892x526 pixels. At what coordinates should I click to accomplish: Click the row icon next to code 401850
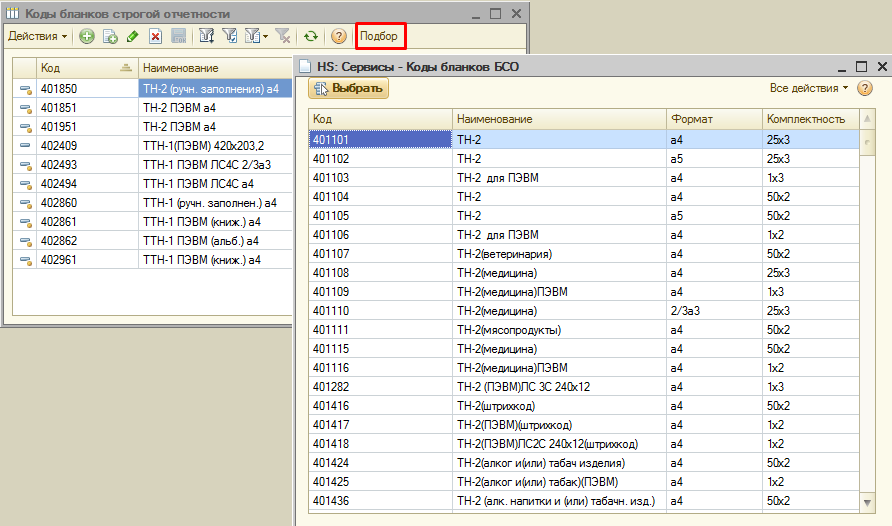pyautogui.click(x=25, y=89)
